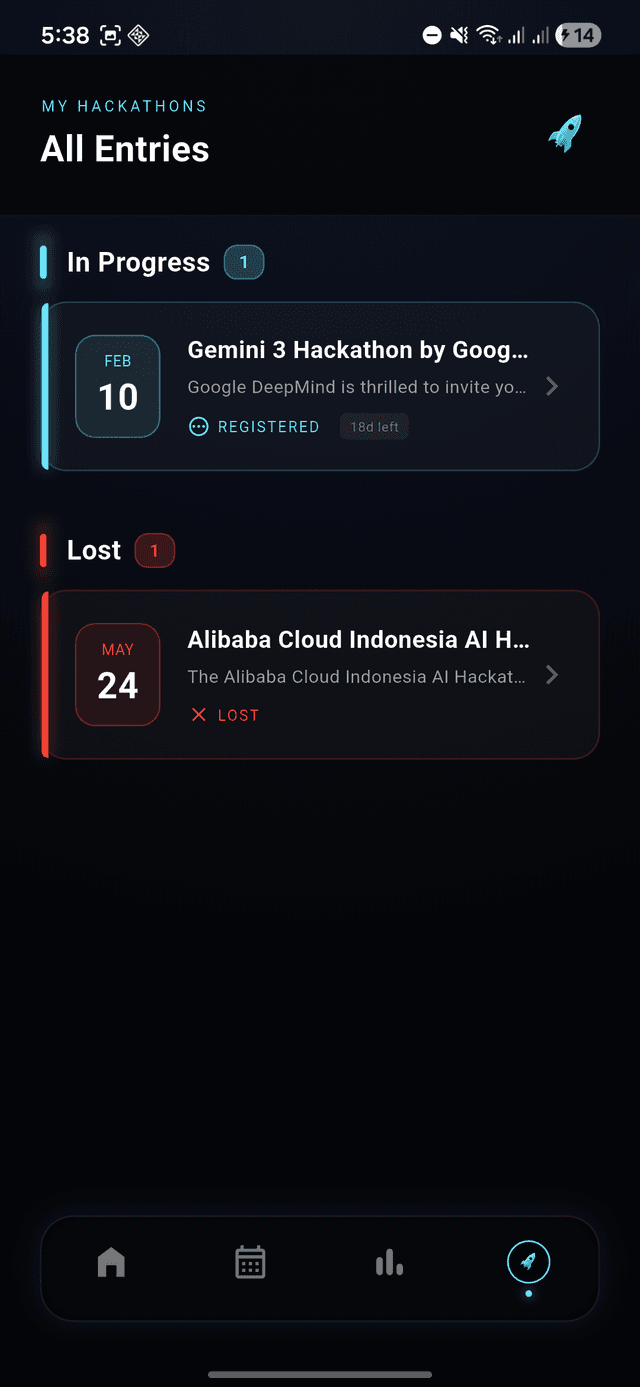Click the red X icon beside LOST label
The image size is (640, 1387).
199,714
